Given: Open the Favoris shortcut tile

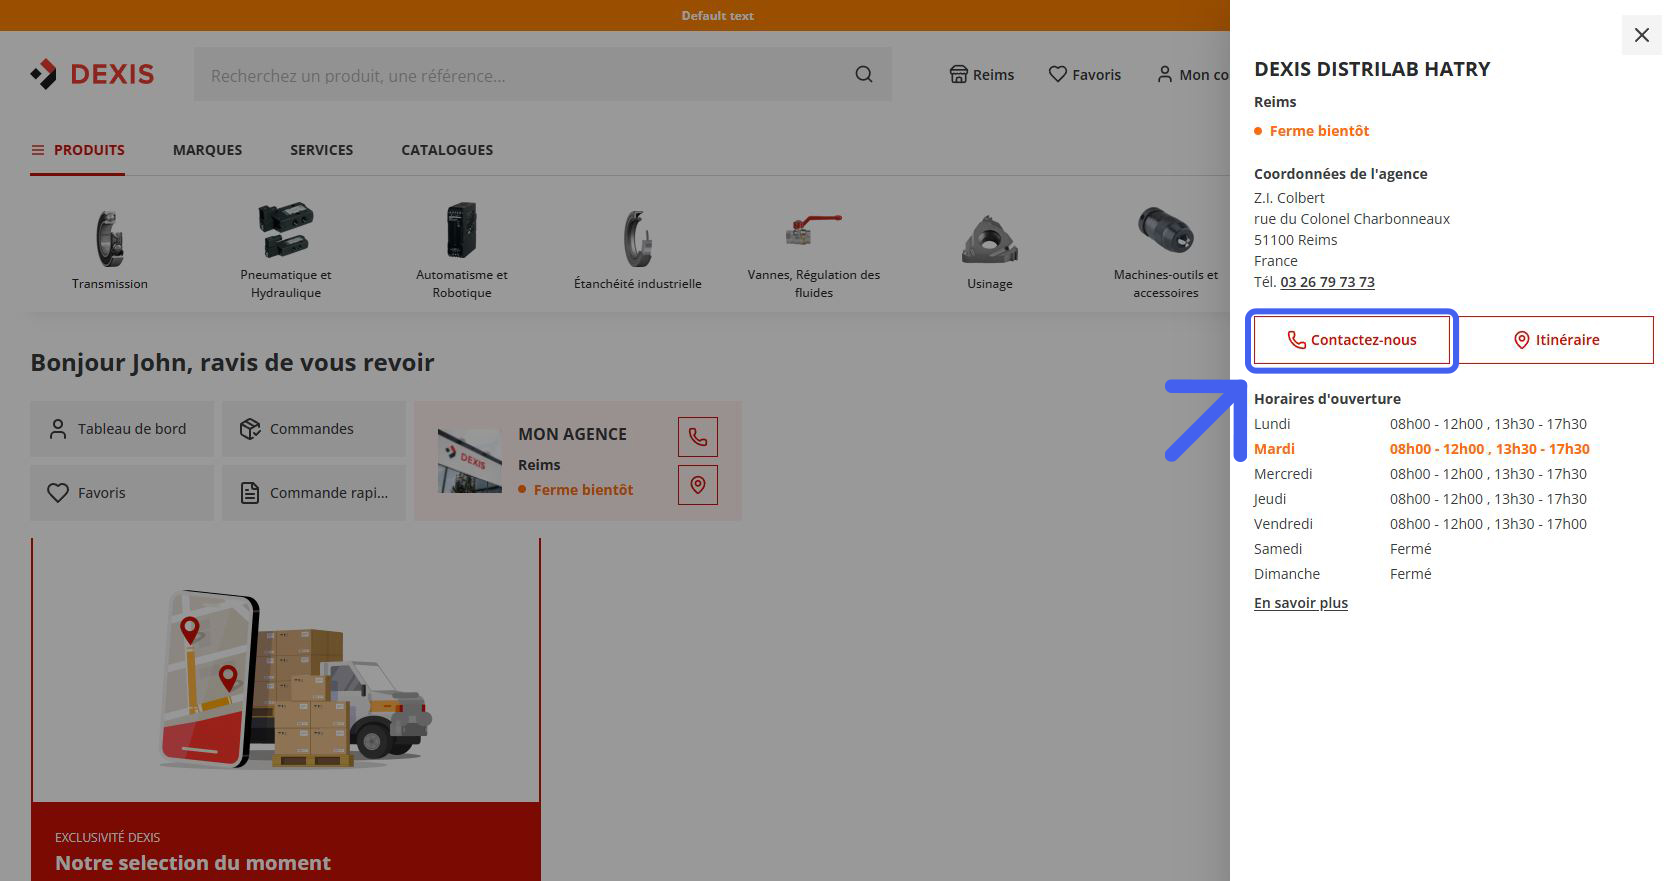Looking at the screenshot, I should 122,493.
